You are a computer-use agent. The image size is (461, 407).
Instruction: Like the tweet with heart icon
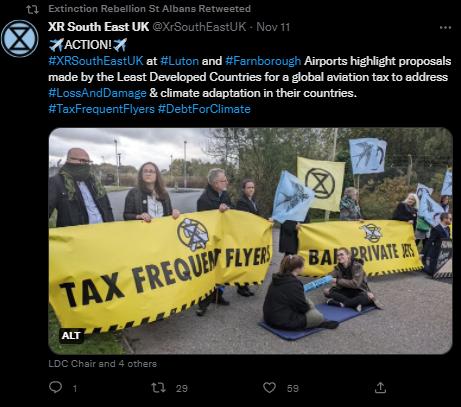pos(269,388)
